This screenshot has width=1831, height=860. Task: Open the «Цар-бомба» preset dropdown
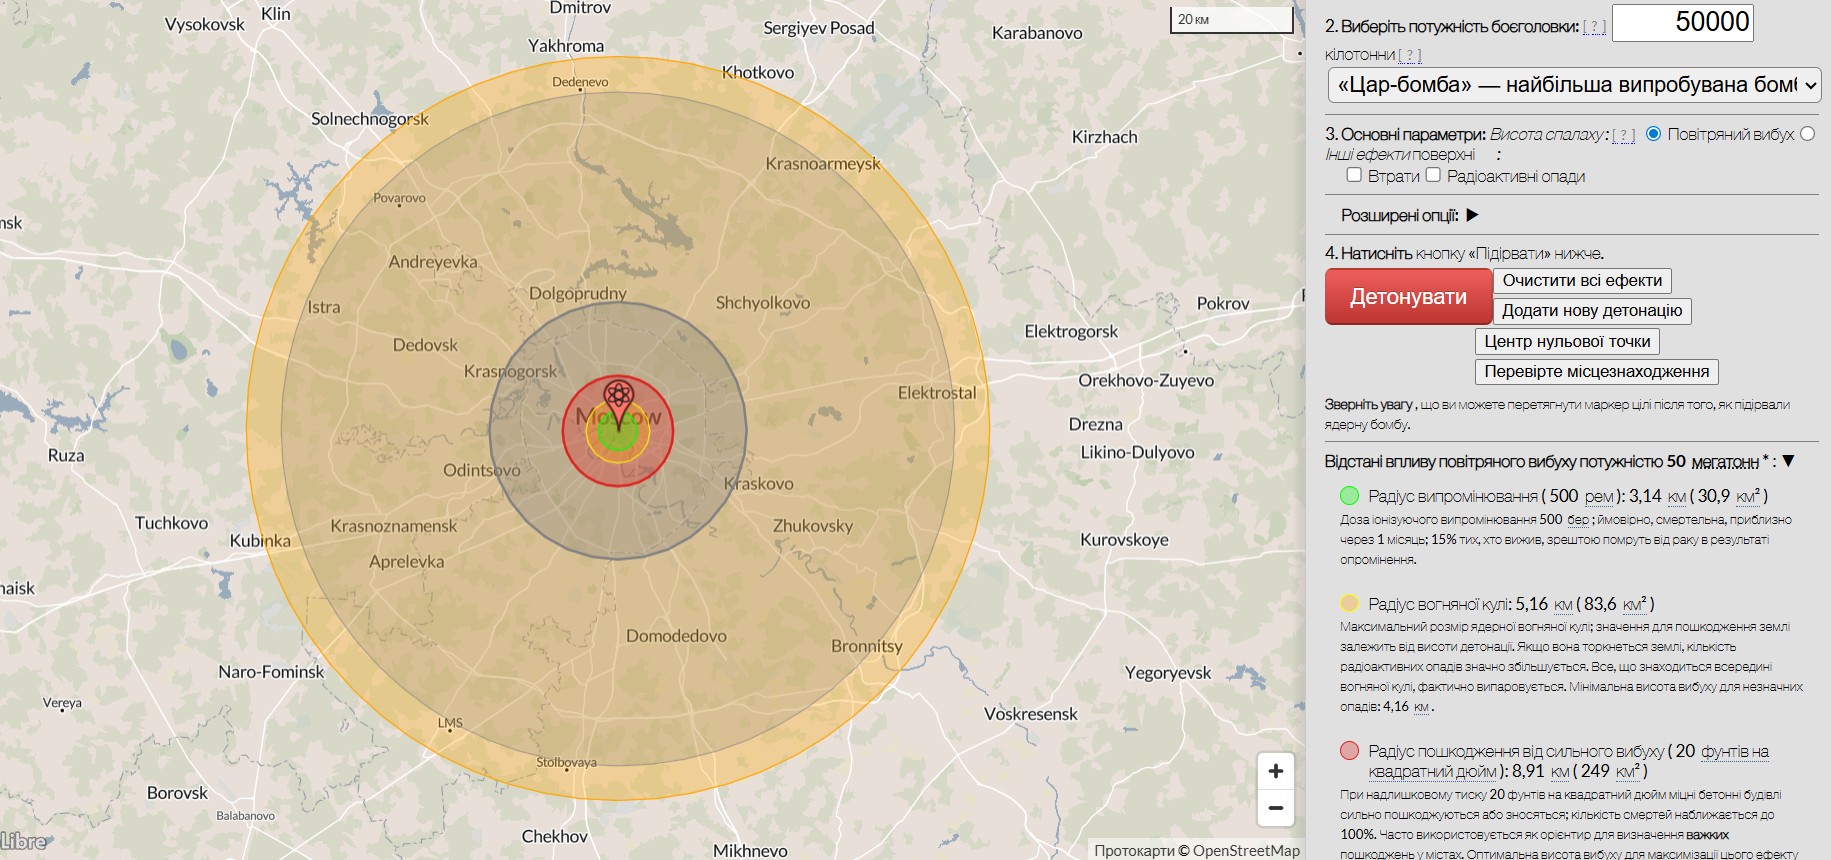click(1574, 85)
